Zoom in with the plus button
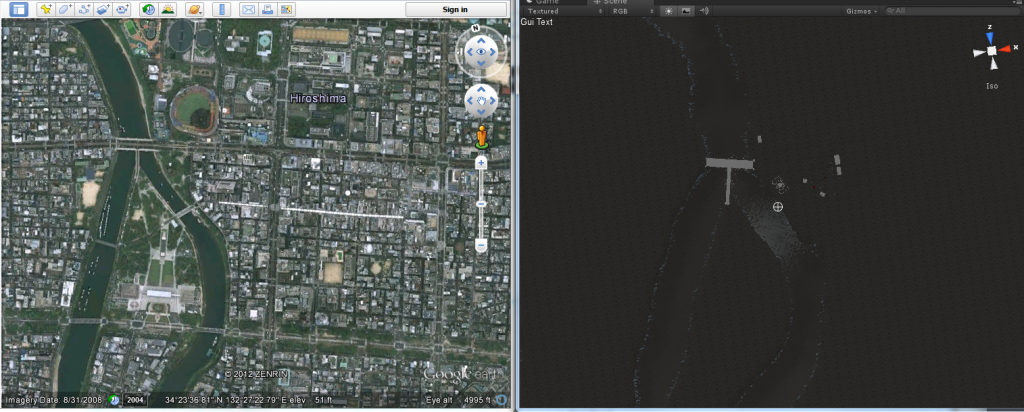This screenshot has width=1024, height=412. click(x=481, y=163)
